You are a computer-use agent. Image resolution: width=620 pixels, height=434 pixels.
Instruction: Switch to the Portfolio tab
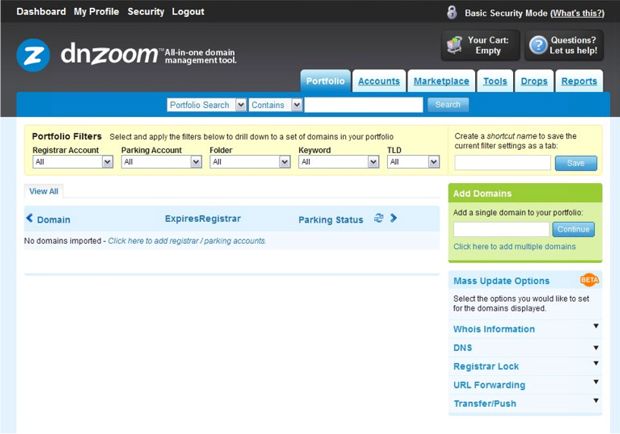(x=325, y=81)
